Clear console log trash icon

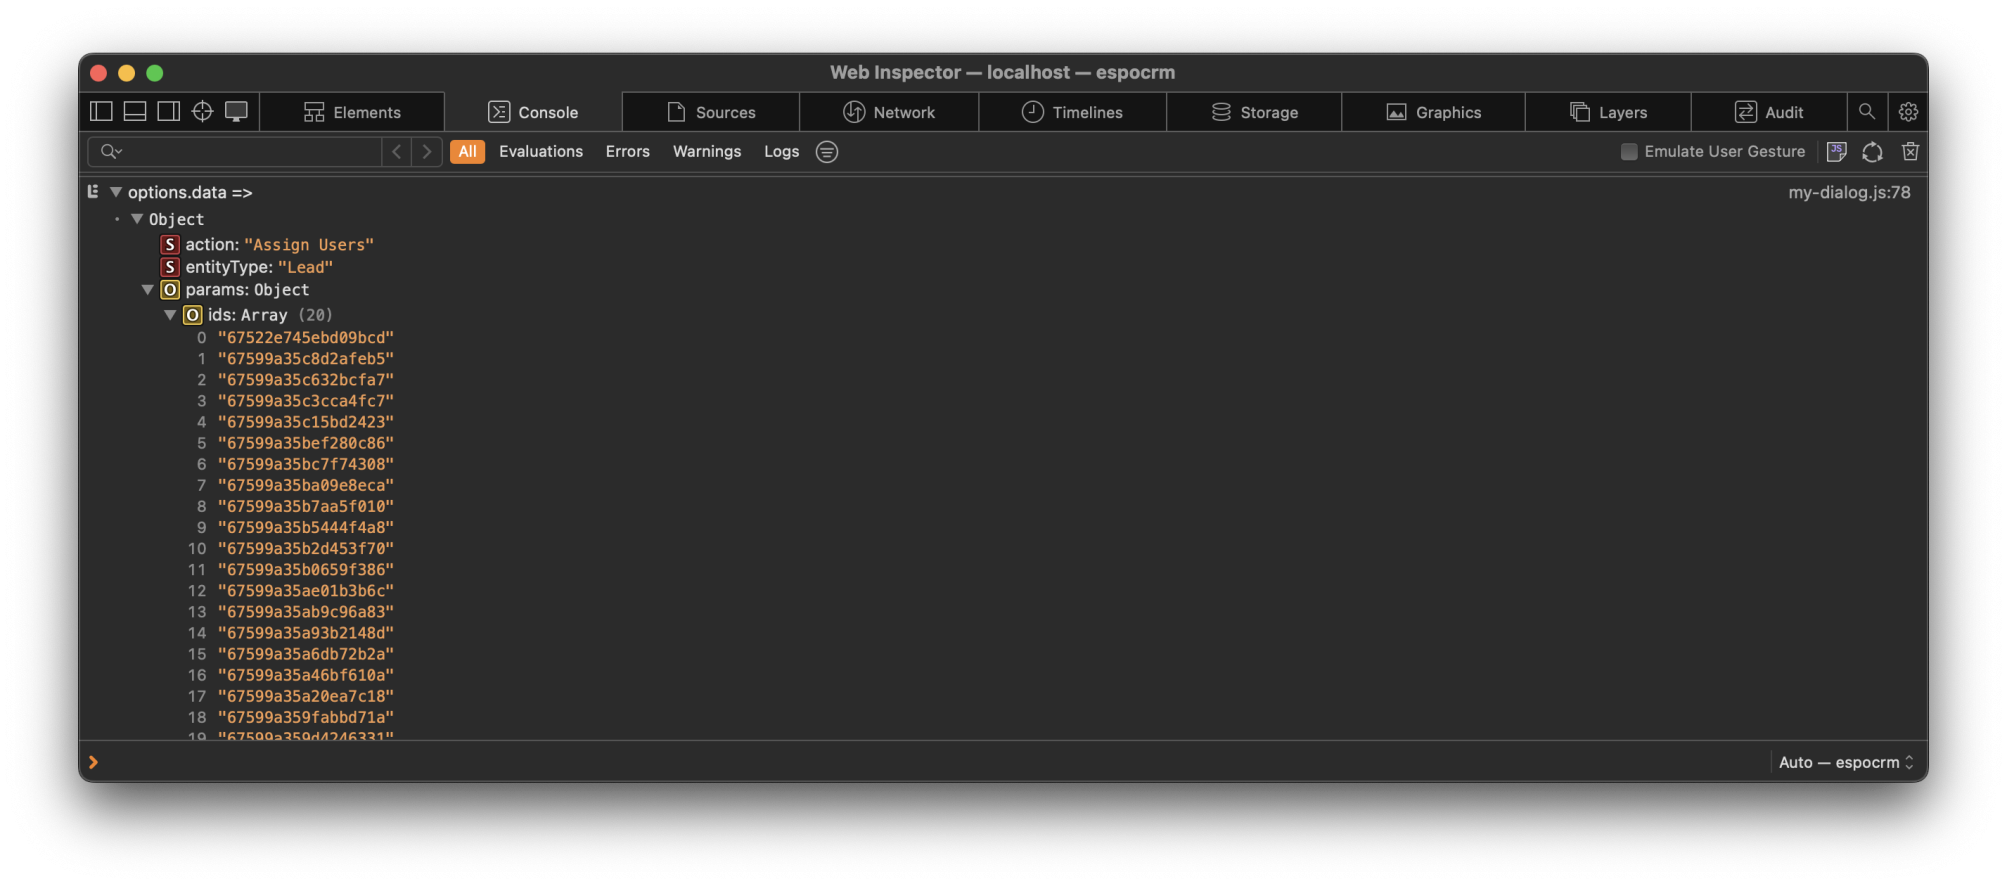[x=1910, y=151]
